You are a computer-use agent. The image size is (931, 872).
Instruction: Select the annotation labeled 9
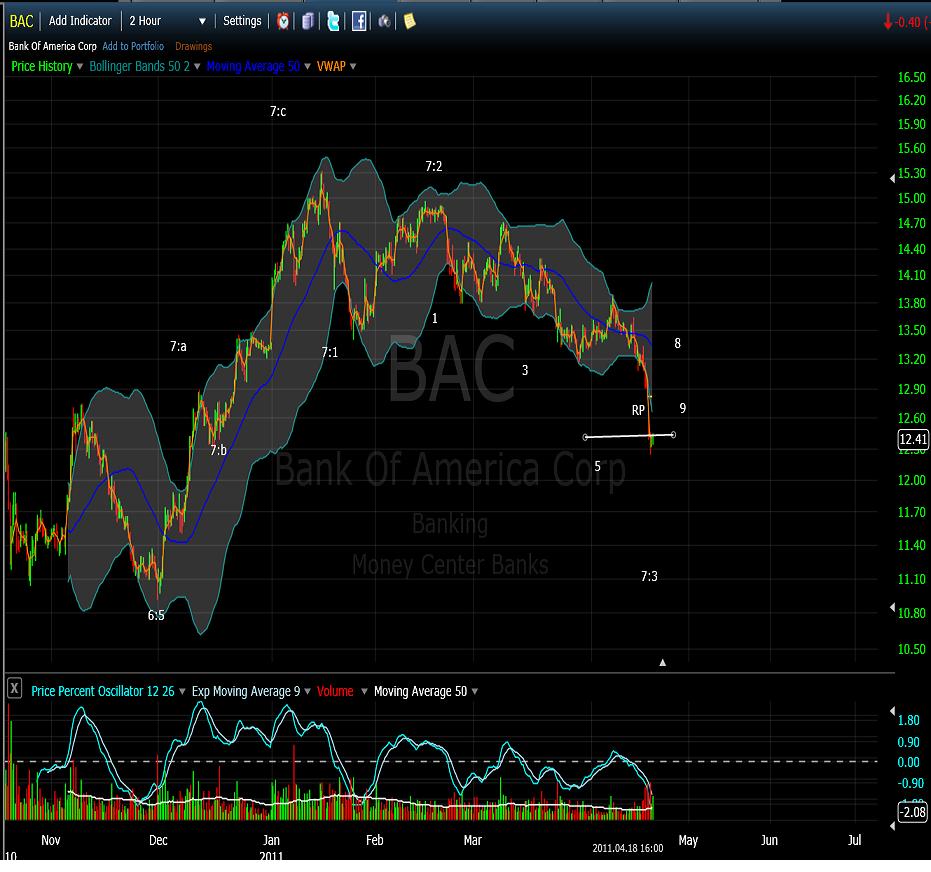683,408
